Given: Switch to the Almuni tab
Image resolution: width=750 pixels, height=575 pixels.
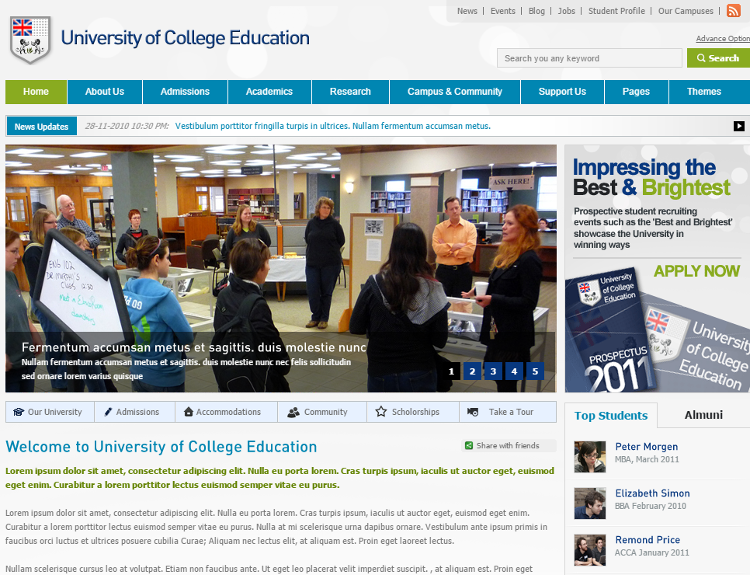Looking at the screenshot, I should click(703, 415).
